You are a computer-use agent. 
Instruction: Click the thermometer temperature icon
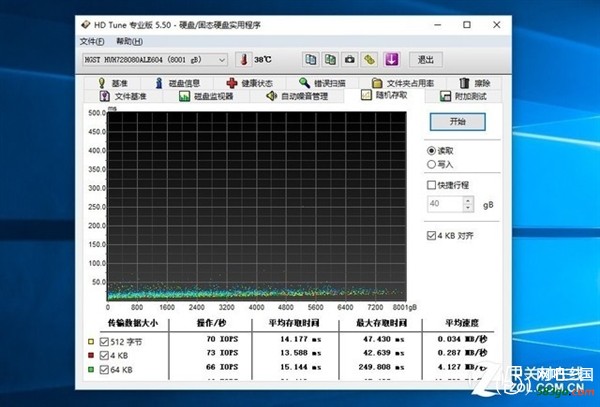[x=243, y=60]
